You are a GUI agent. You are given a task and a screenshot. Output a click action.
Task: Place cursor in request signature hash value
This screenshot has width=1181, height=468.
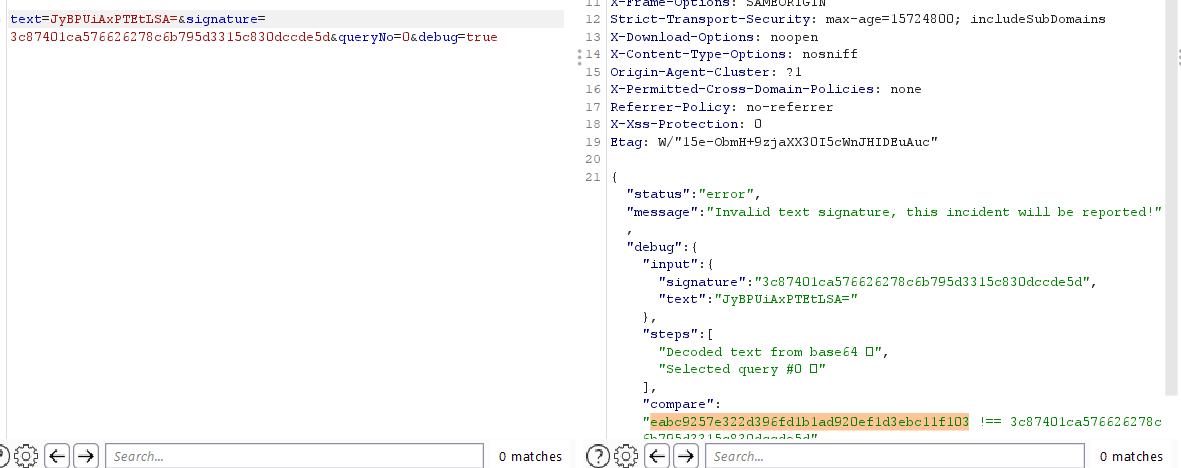tap(170, 37)
